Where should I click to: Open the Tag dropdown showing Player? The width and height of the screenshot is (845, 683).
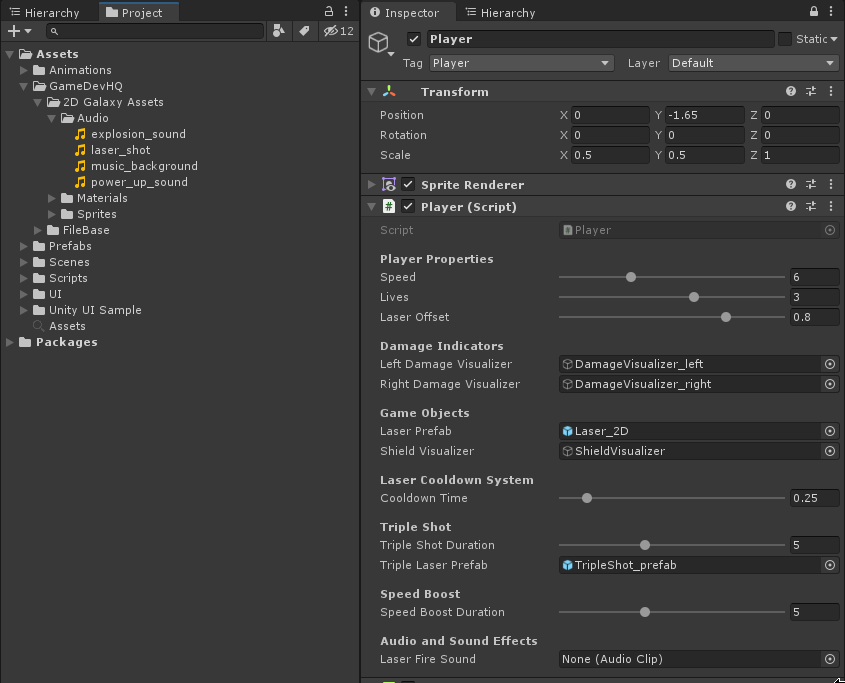point(521,63)
